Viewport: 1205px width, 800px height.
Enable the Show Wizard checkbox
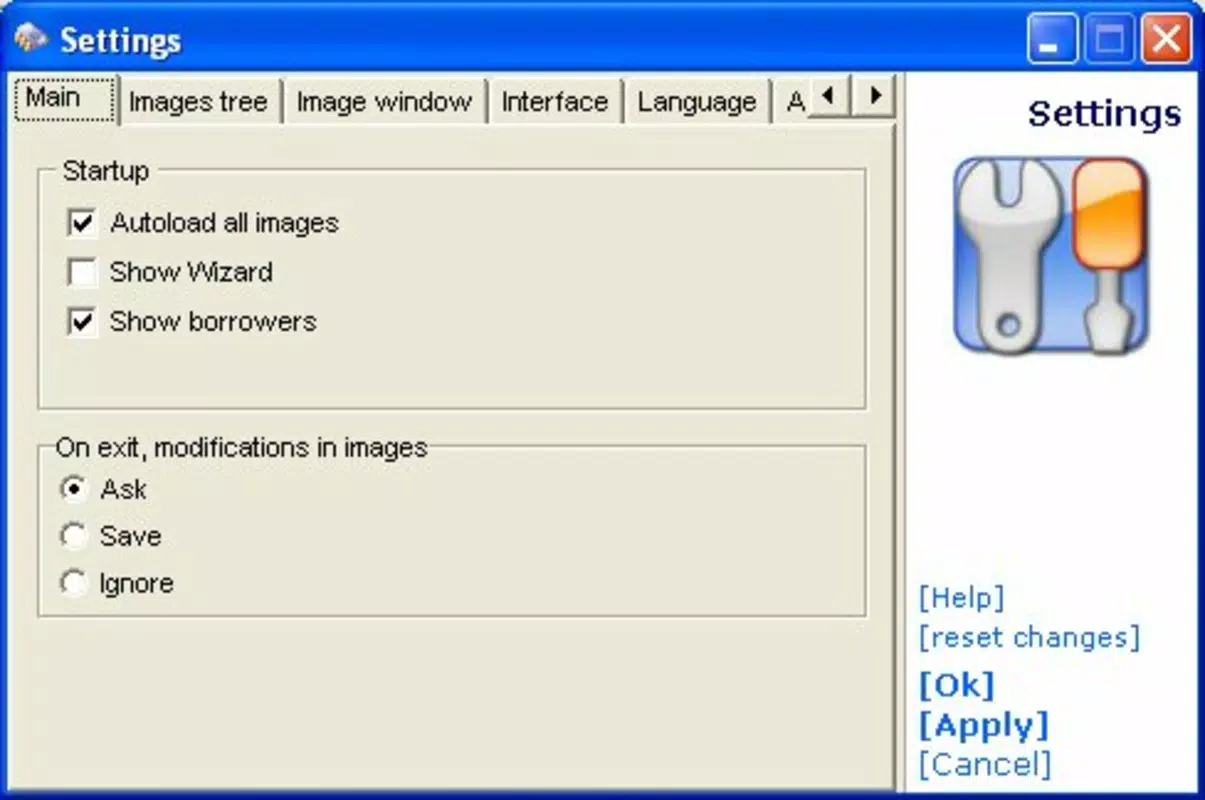[x=82, y=272]
